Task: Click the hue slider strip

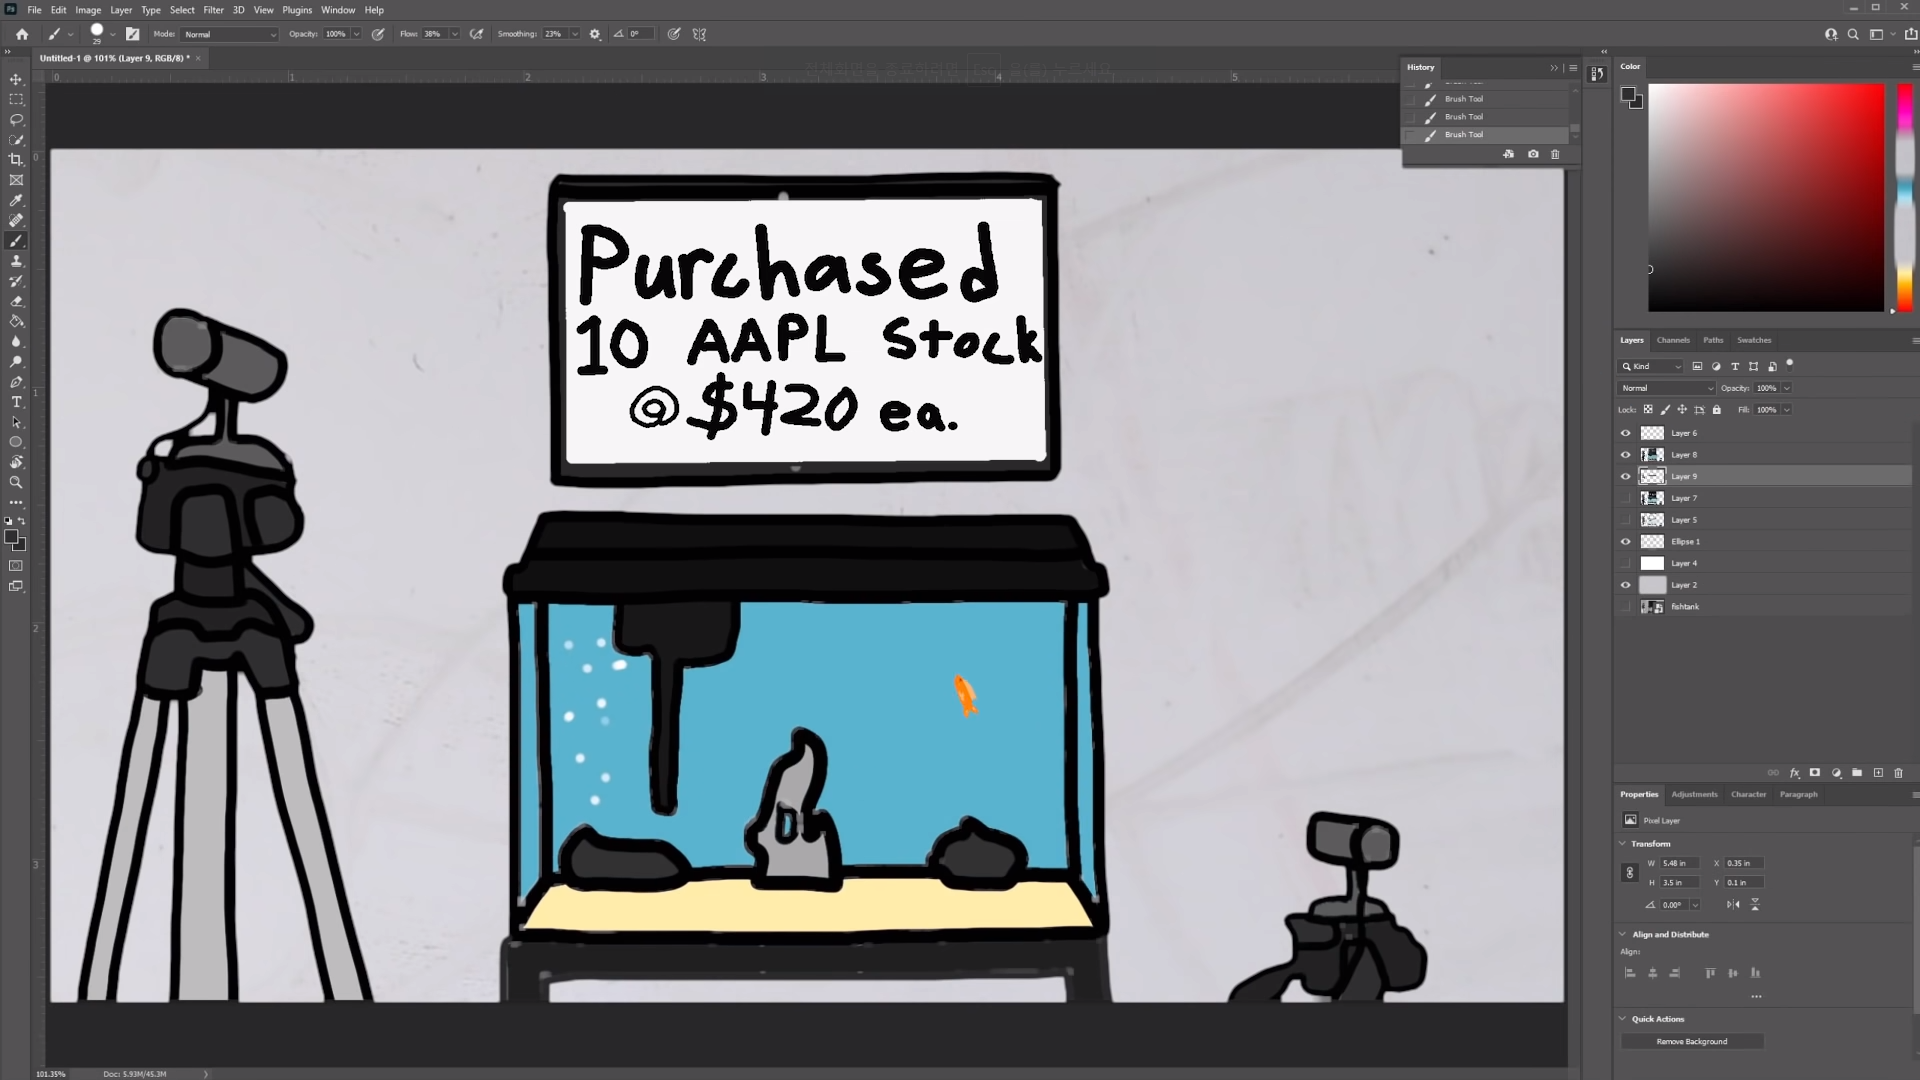Action: click(x=1905, y=197)
